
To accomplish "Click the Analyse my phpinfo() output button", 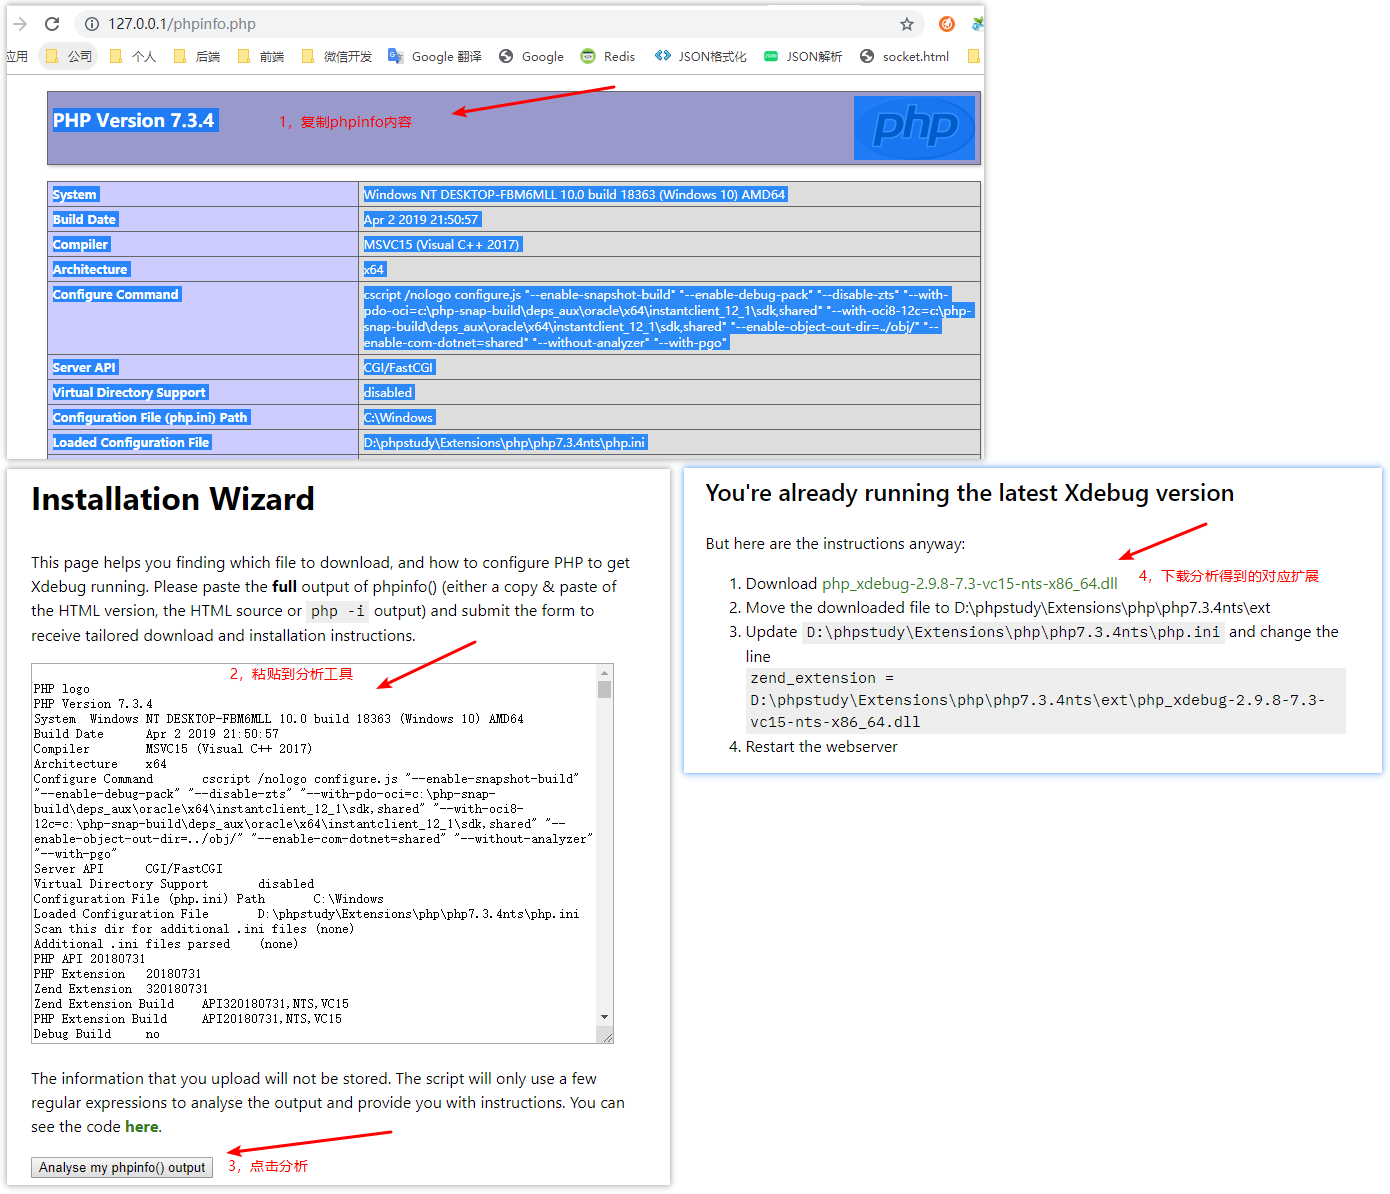I will pyautogui.click(x=122, y=1167).
